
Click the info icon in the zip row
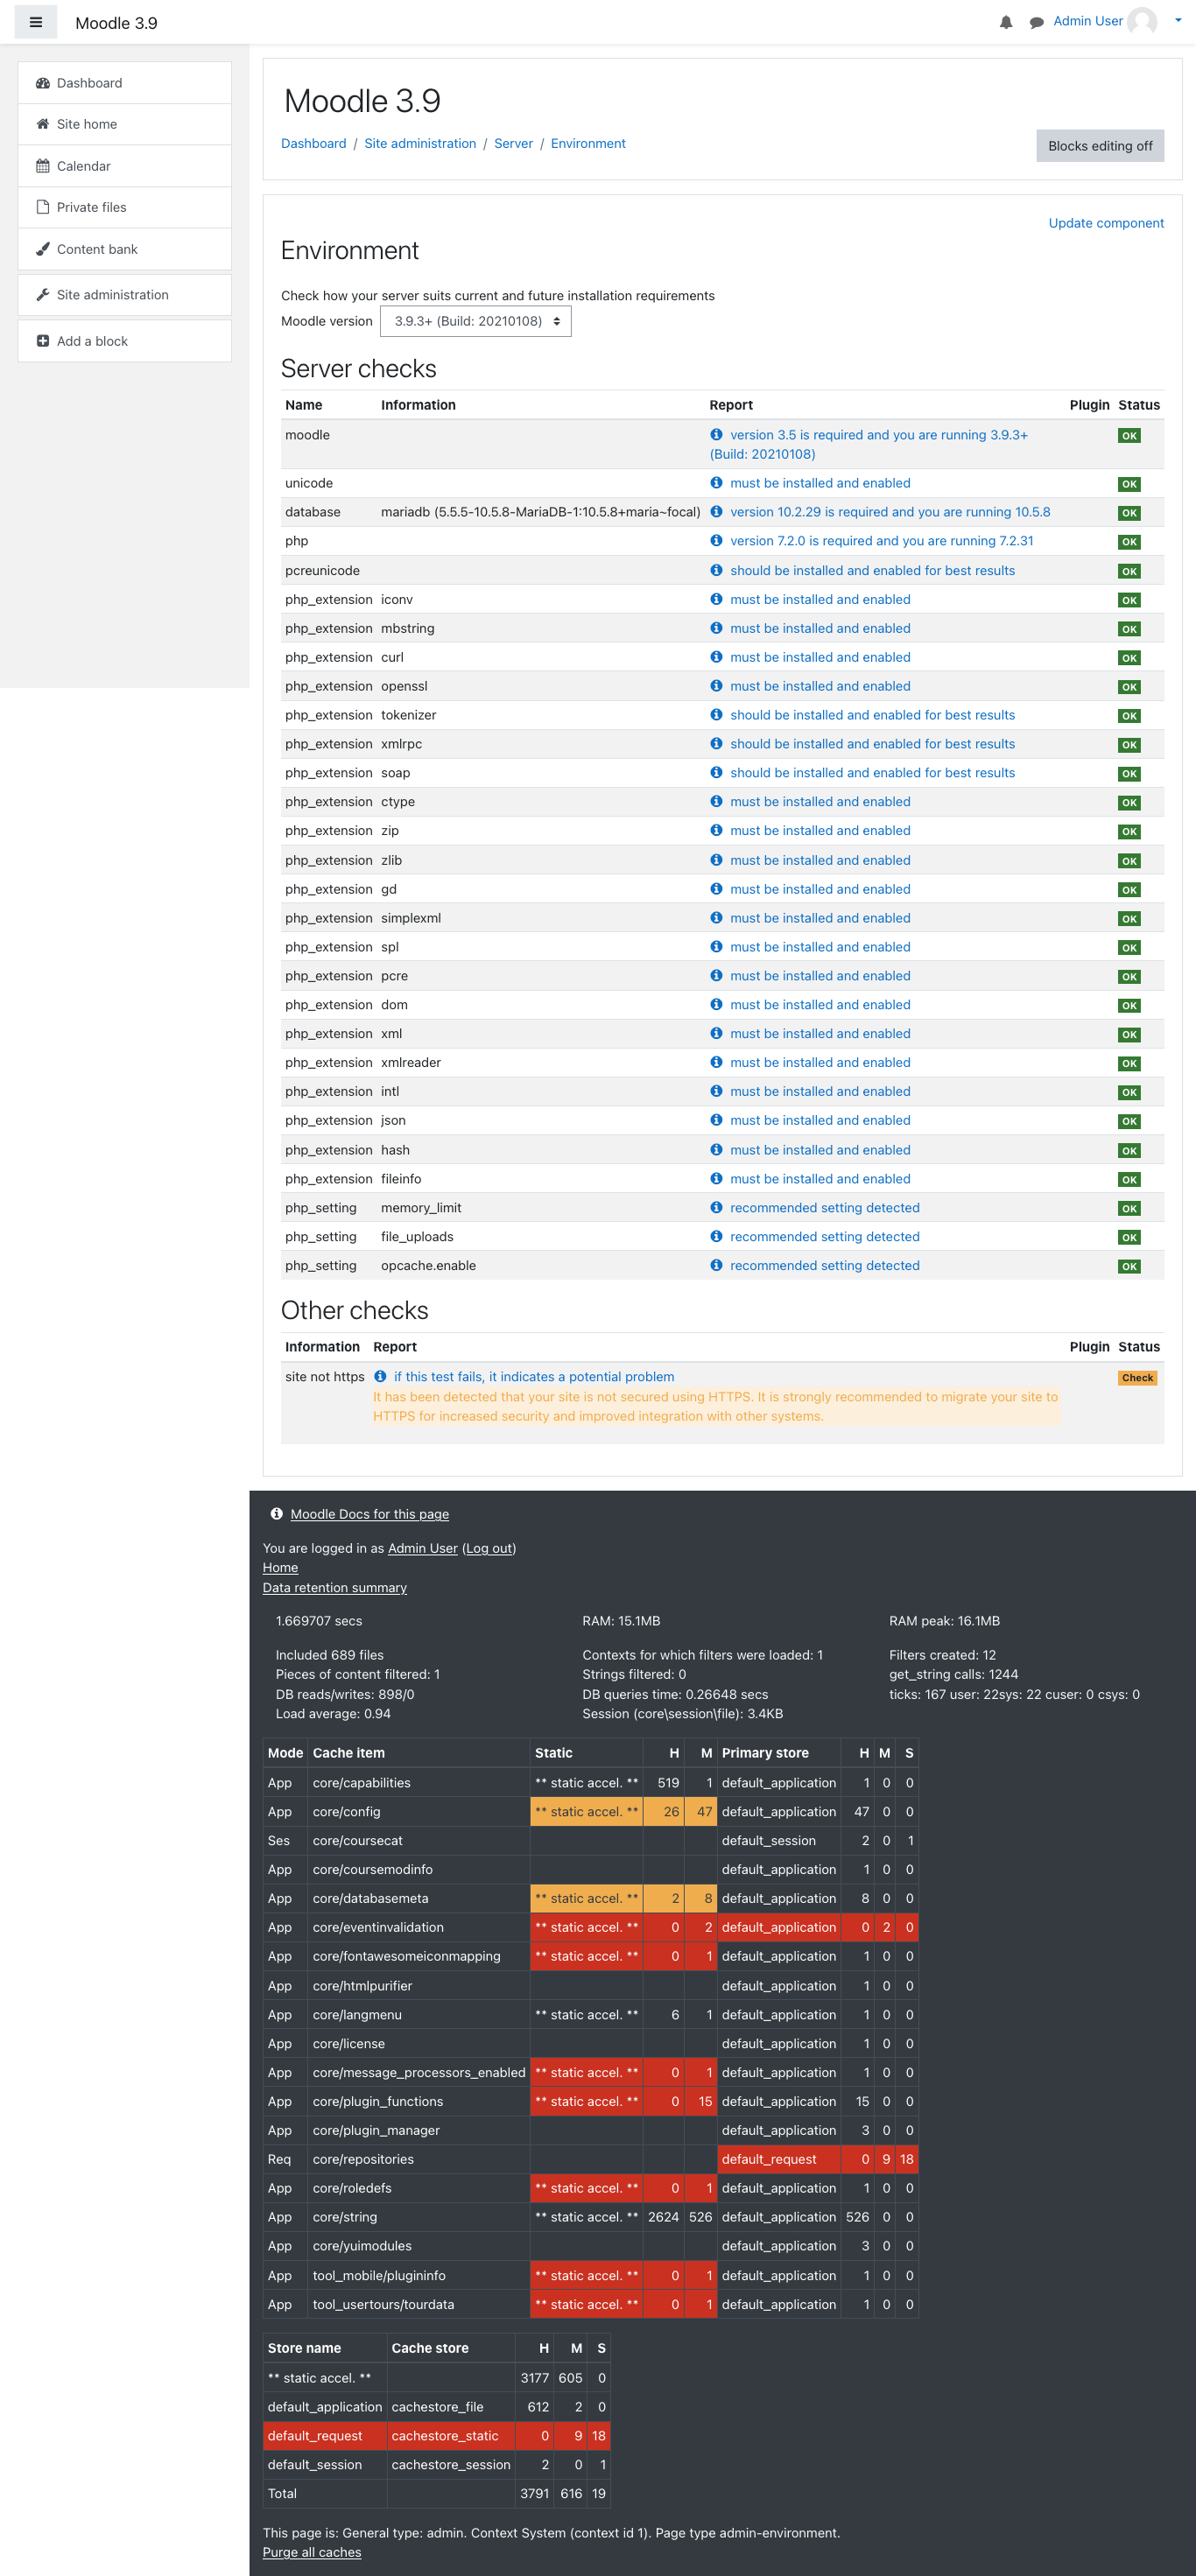[716, 831]
